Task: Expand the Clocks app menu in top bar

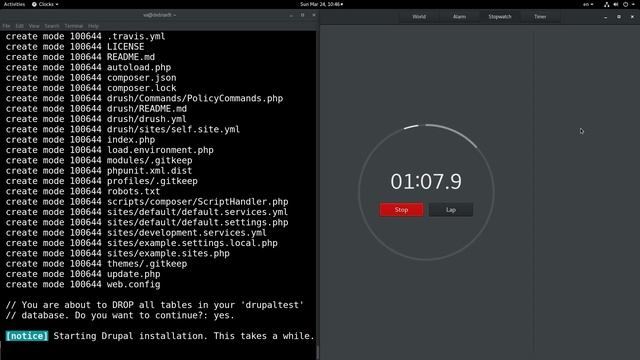Action: [x=45, y=4]
